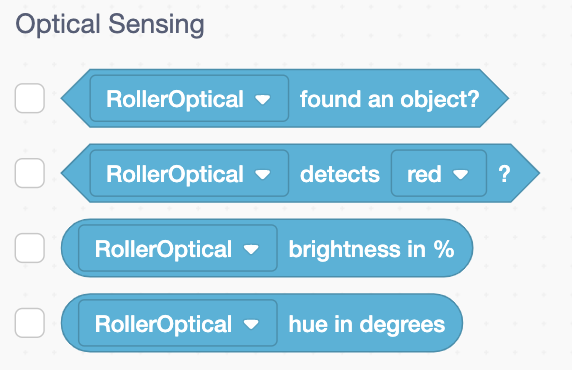
Task: Toggle the 'hue in degrees' monitor checkbox
Action: click(30, 323)
